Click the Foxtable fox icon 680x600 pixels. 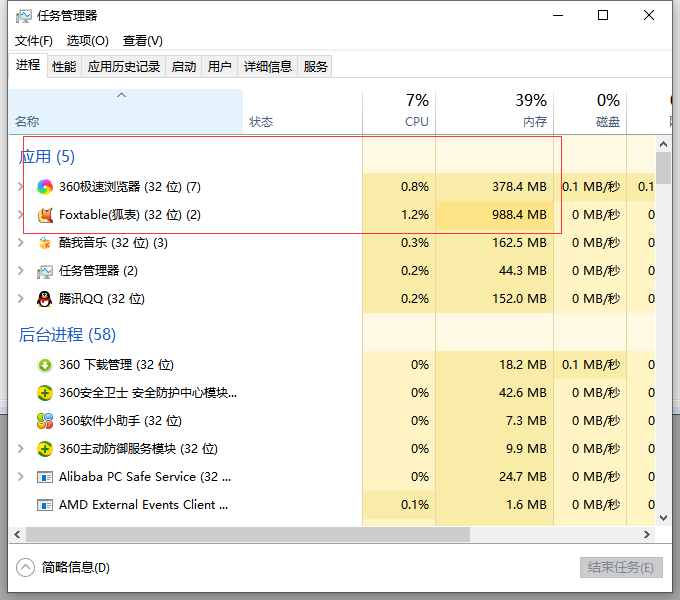click(x=45, y=215)
